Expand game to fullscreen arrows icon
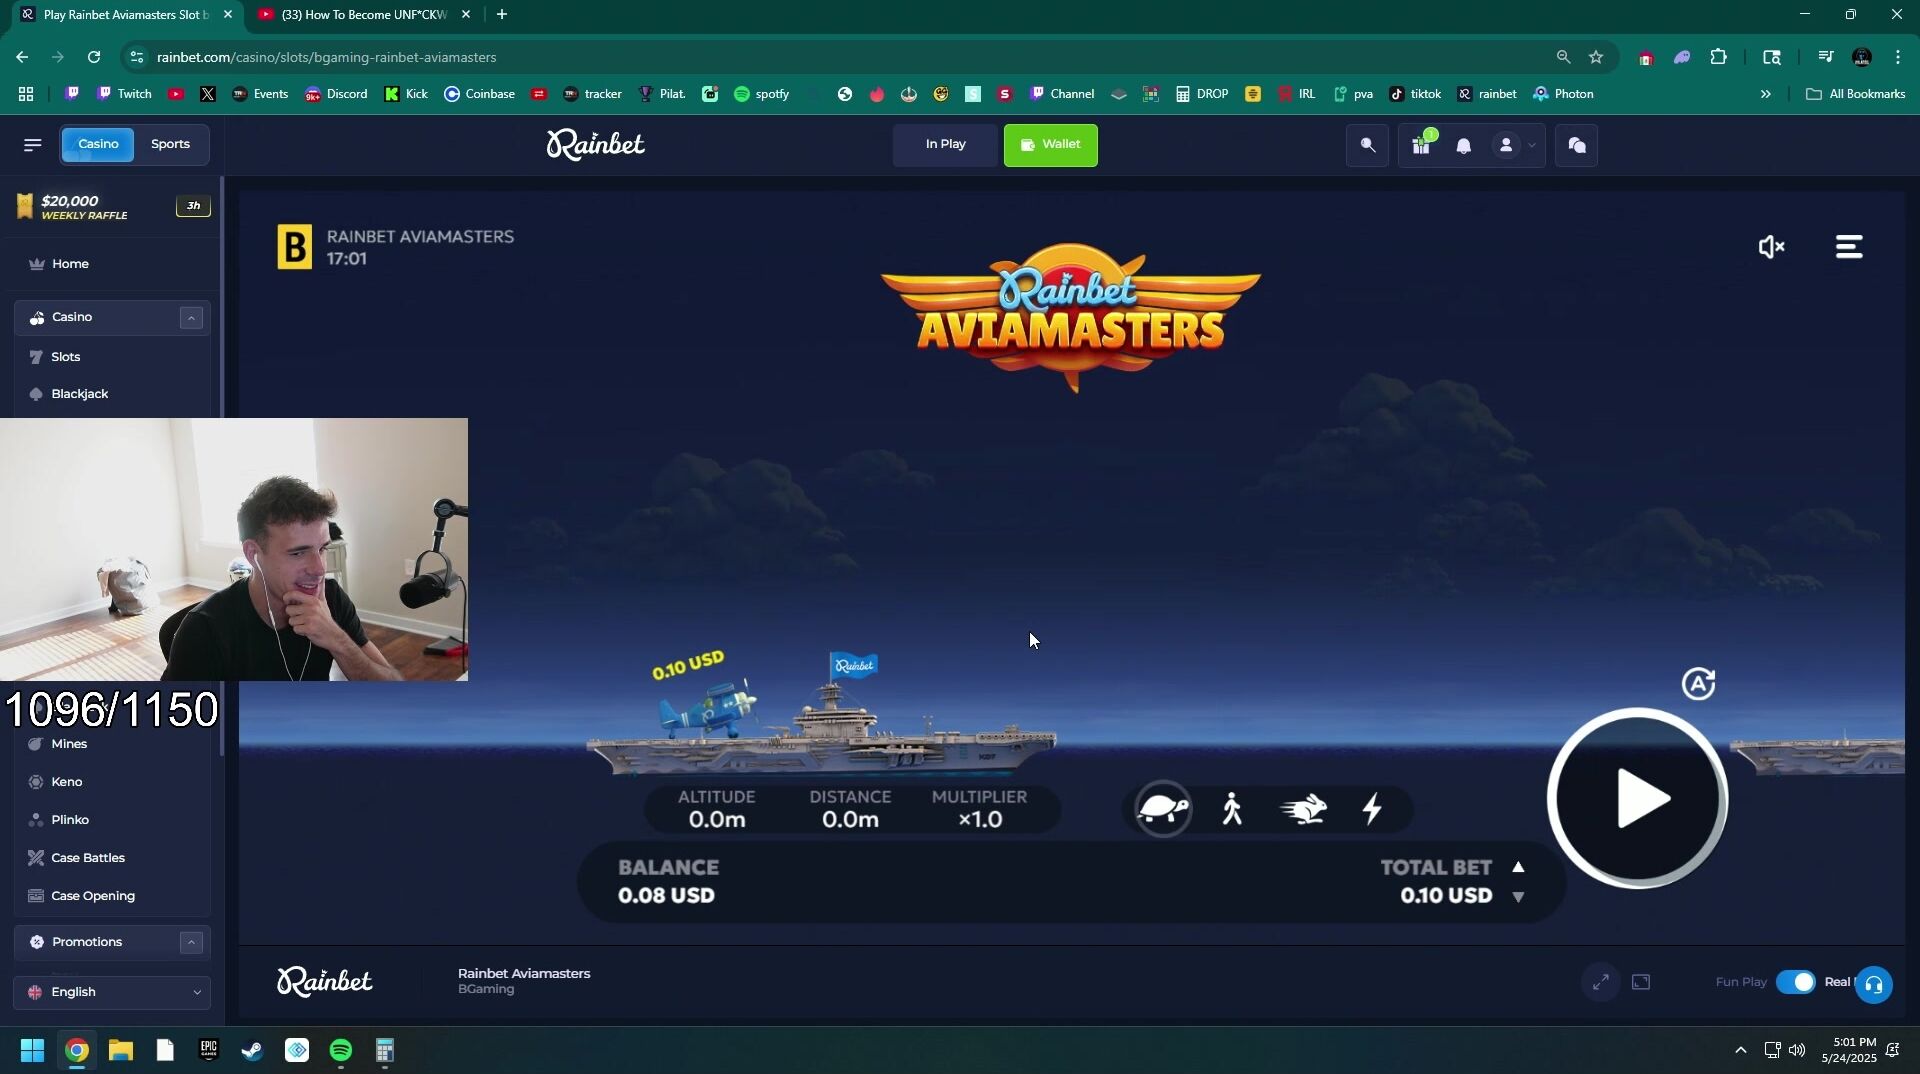Viewport: 1920px width, 1074px height. [1600, 983]
